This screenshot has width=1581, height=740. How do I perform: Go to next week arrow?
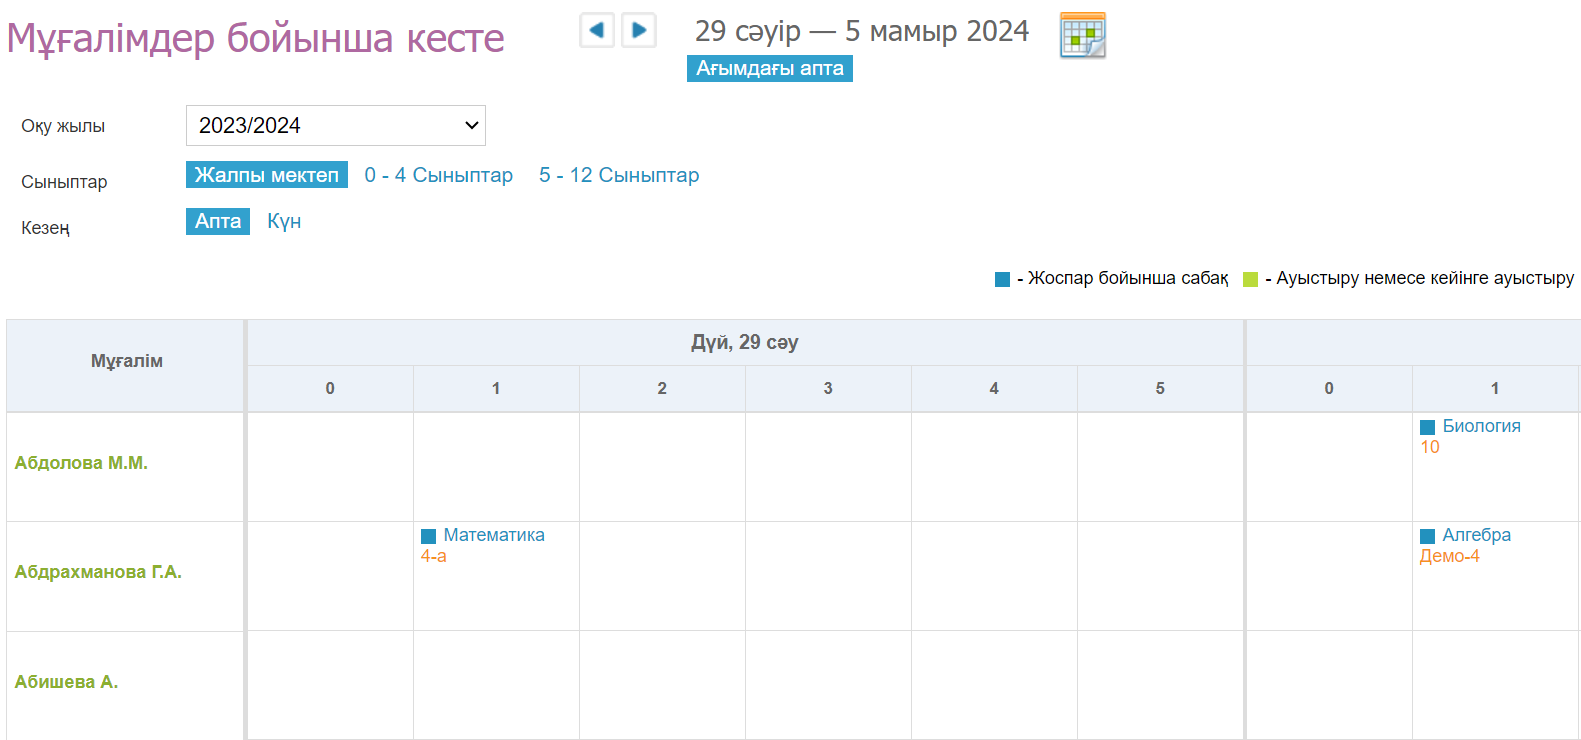(639, 30)
